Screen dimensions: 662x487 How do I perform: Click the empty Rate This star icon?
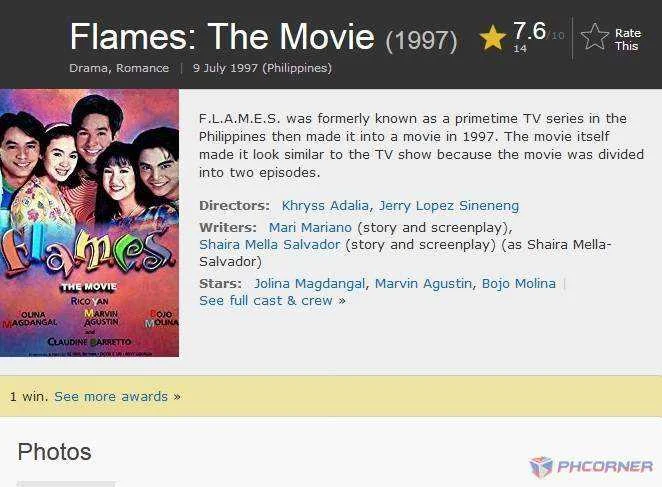coord(594,36)
